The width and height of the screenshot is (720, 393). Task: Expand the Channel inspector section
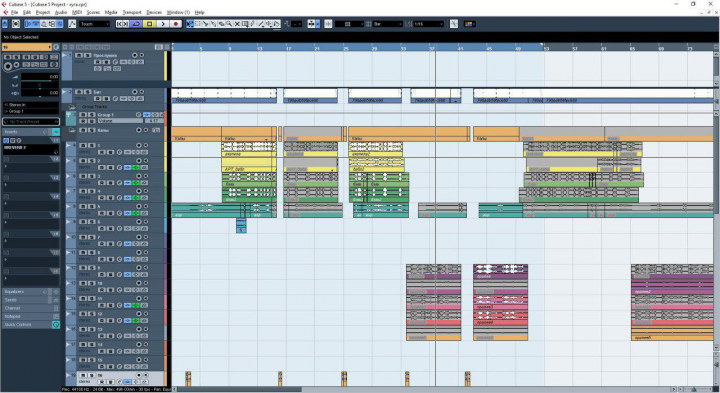[31, 308]
